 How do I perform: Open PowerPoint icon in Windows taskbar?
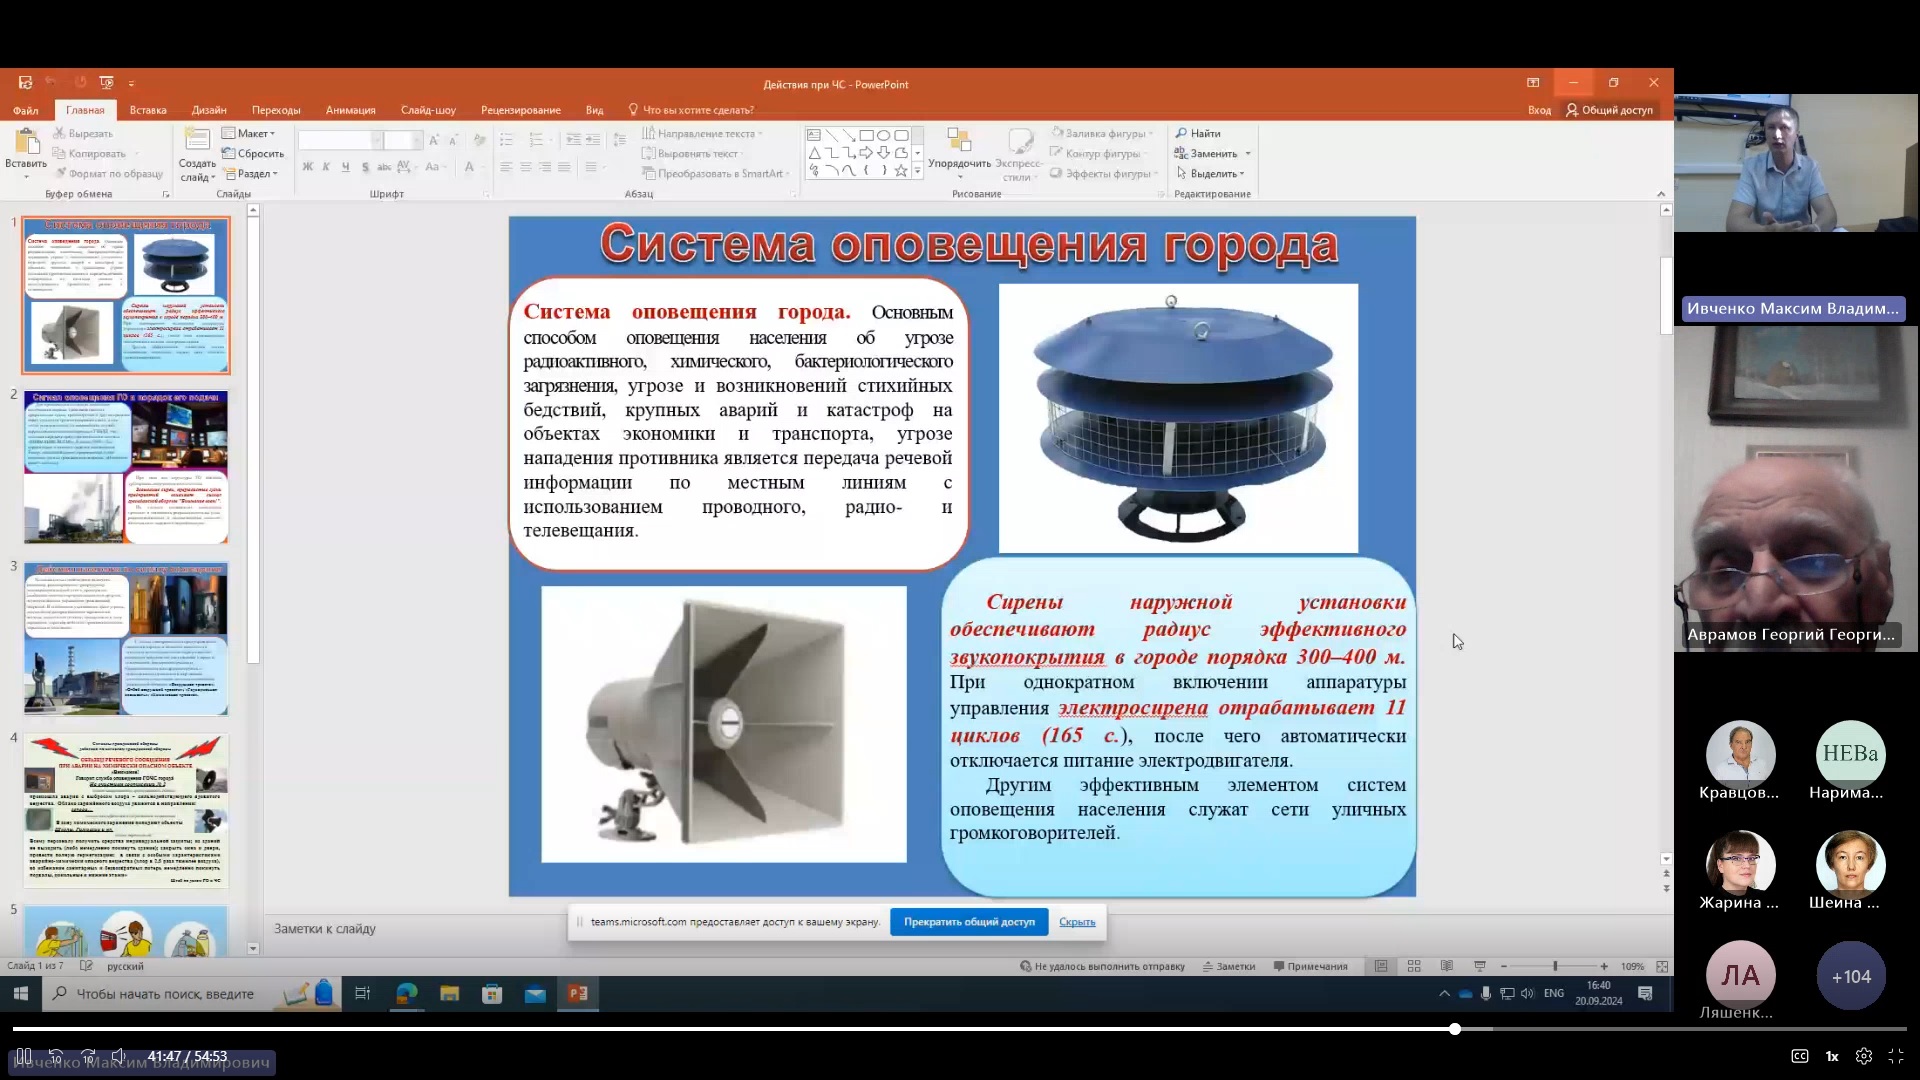pos(578,993)
